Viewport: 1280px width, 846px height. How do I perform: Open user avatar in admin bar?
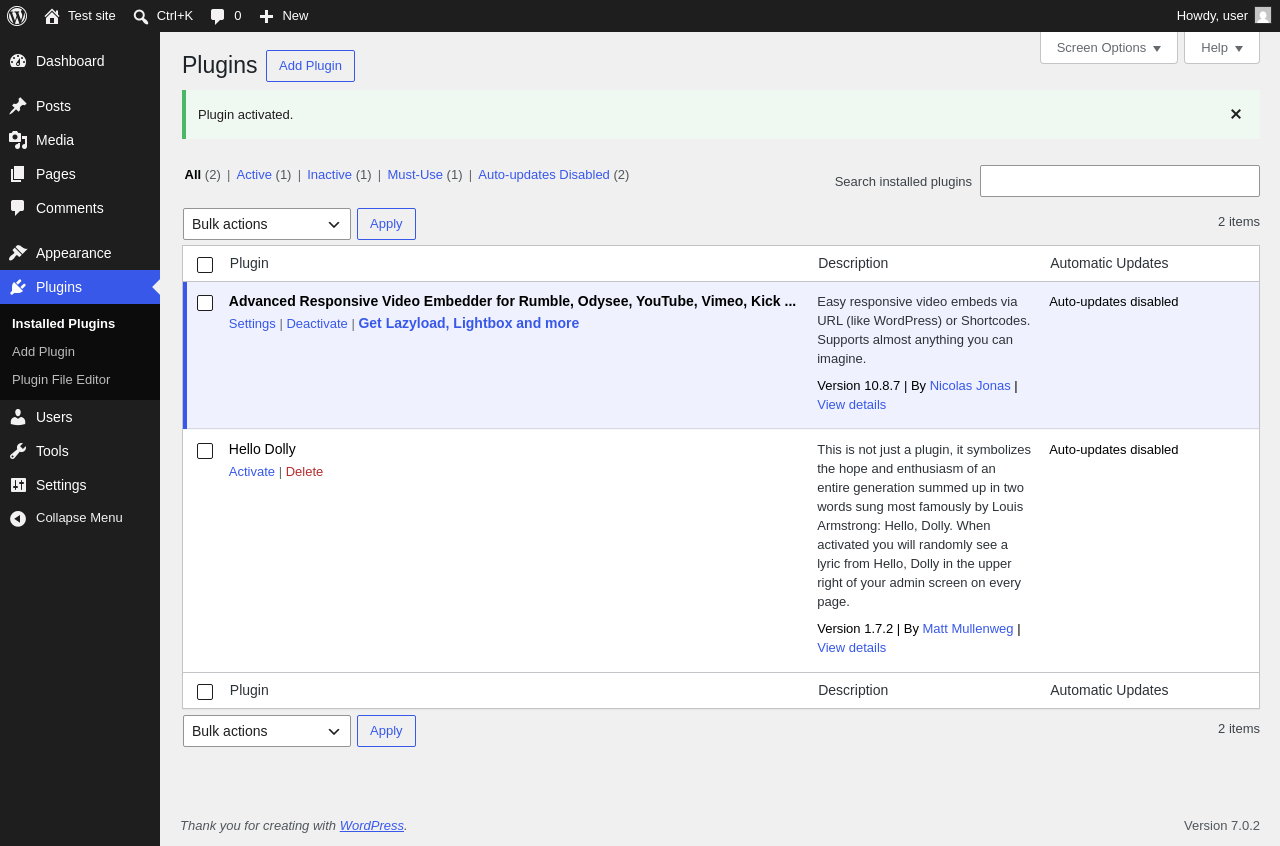(1263, 15)
